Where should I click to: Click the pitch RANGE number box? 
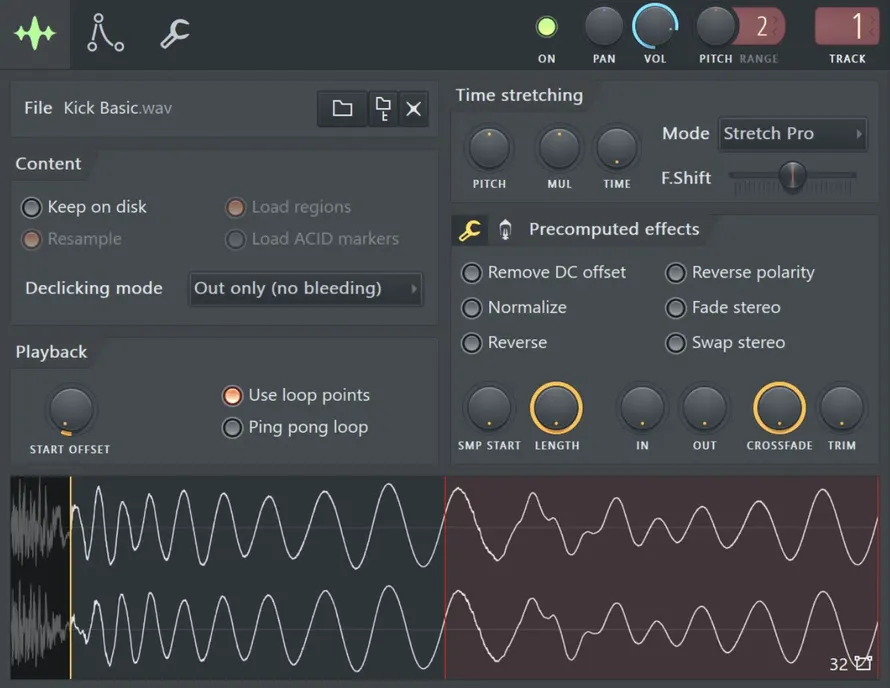(761, 26)
